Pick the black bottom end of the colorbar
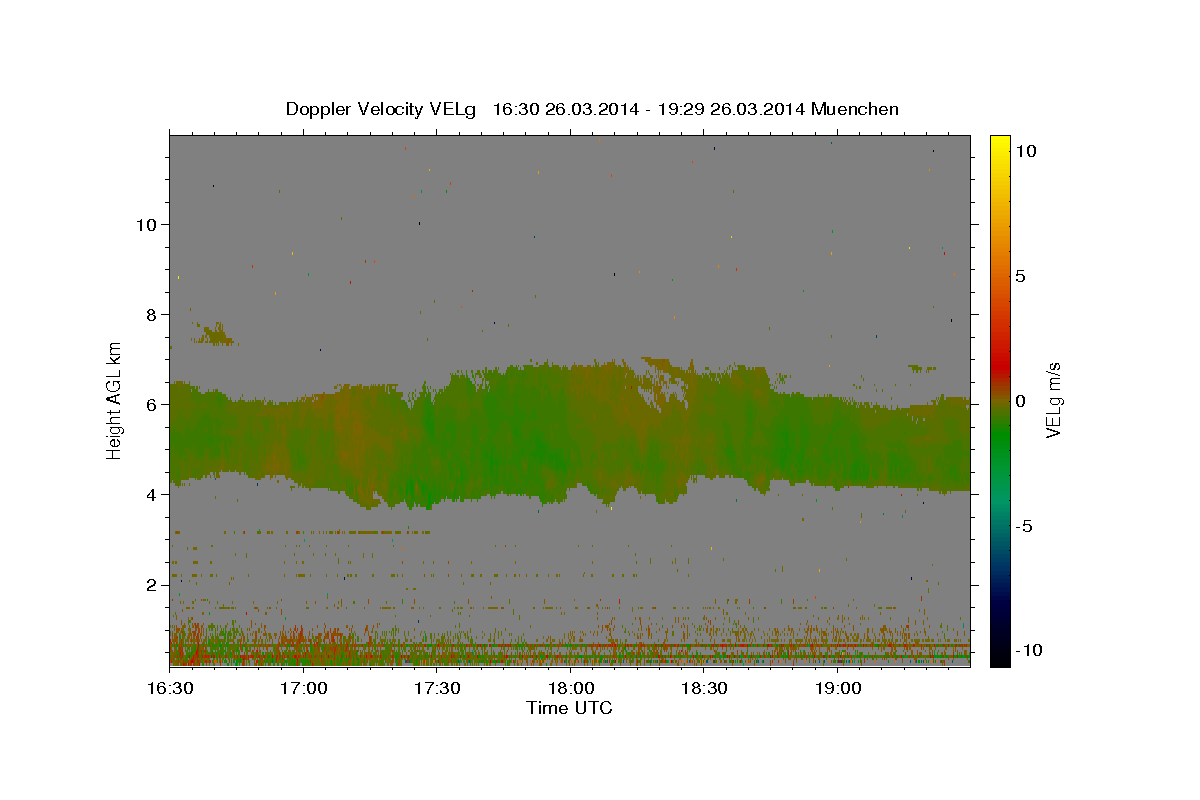 [1000, 655]
